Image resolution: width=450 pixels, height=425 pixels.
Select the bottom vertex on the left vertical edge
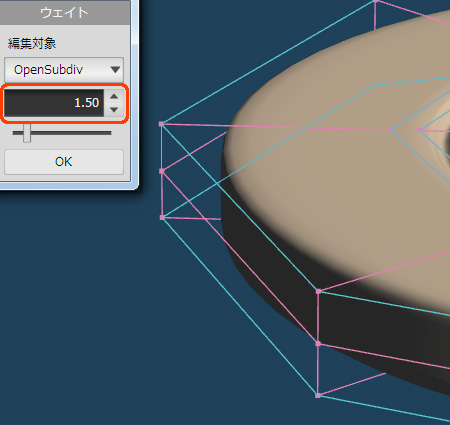(x=162, y=217)
